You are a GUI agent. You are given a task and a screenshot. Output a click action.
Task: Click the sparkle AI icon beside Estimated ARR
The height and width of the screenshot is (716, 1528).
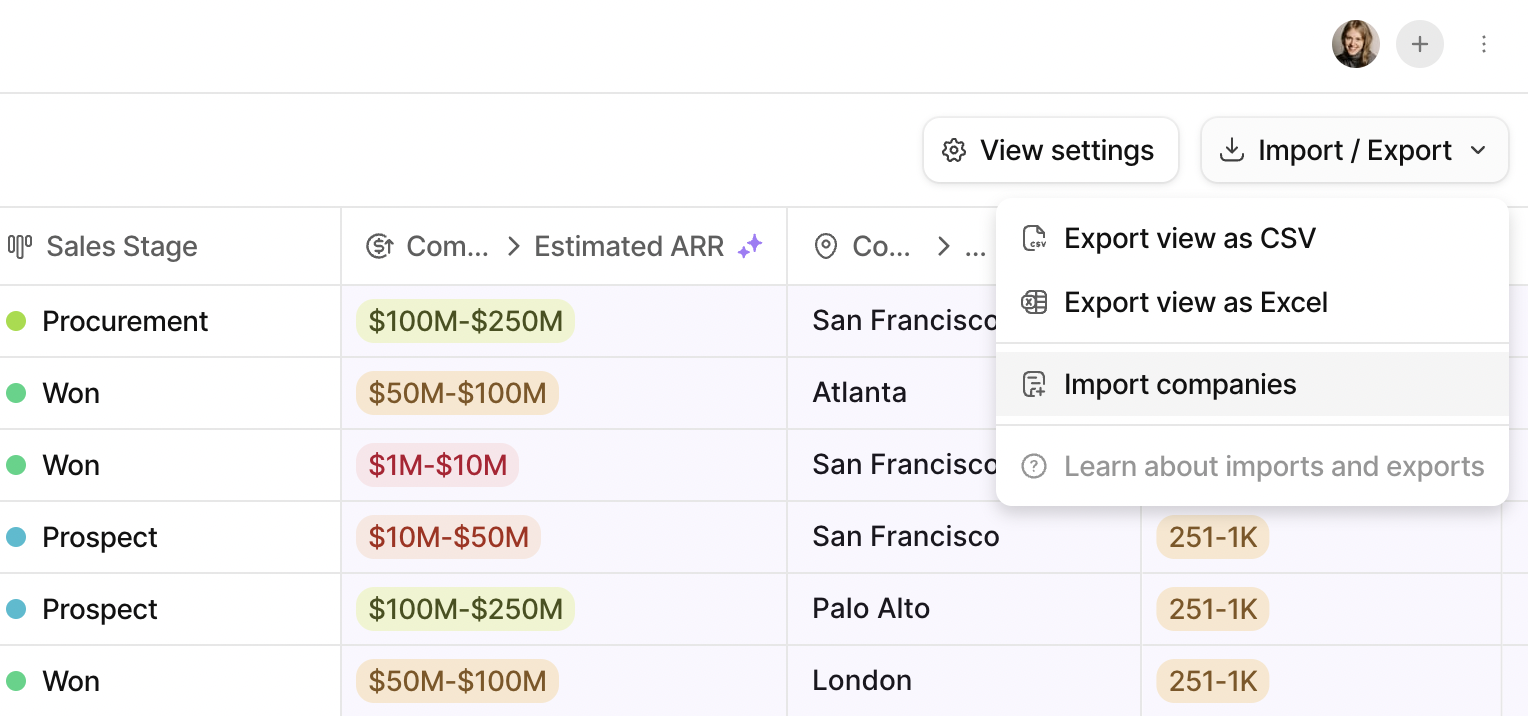click(750, 246)
